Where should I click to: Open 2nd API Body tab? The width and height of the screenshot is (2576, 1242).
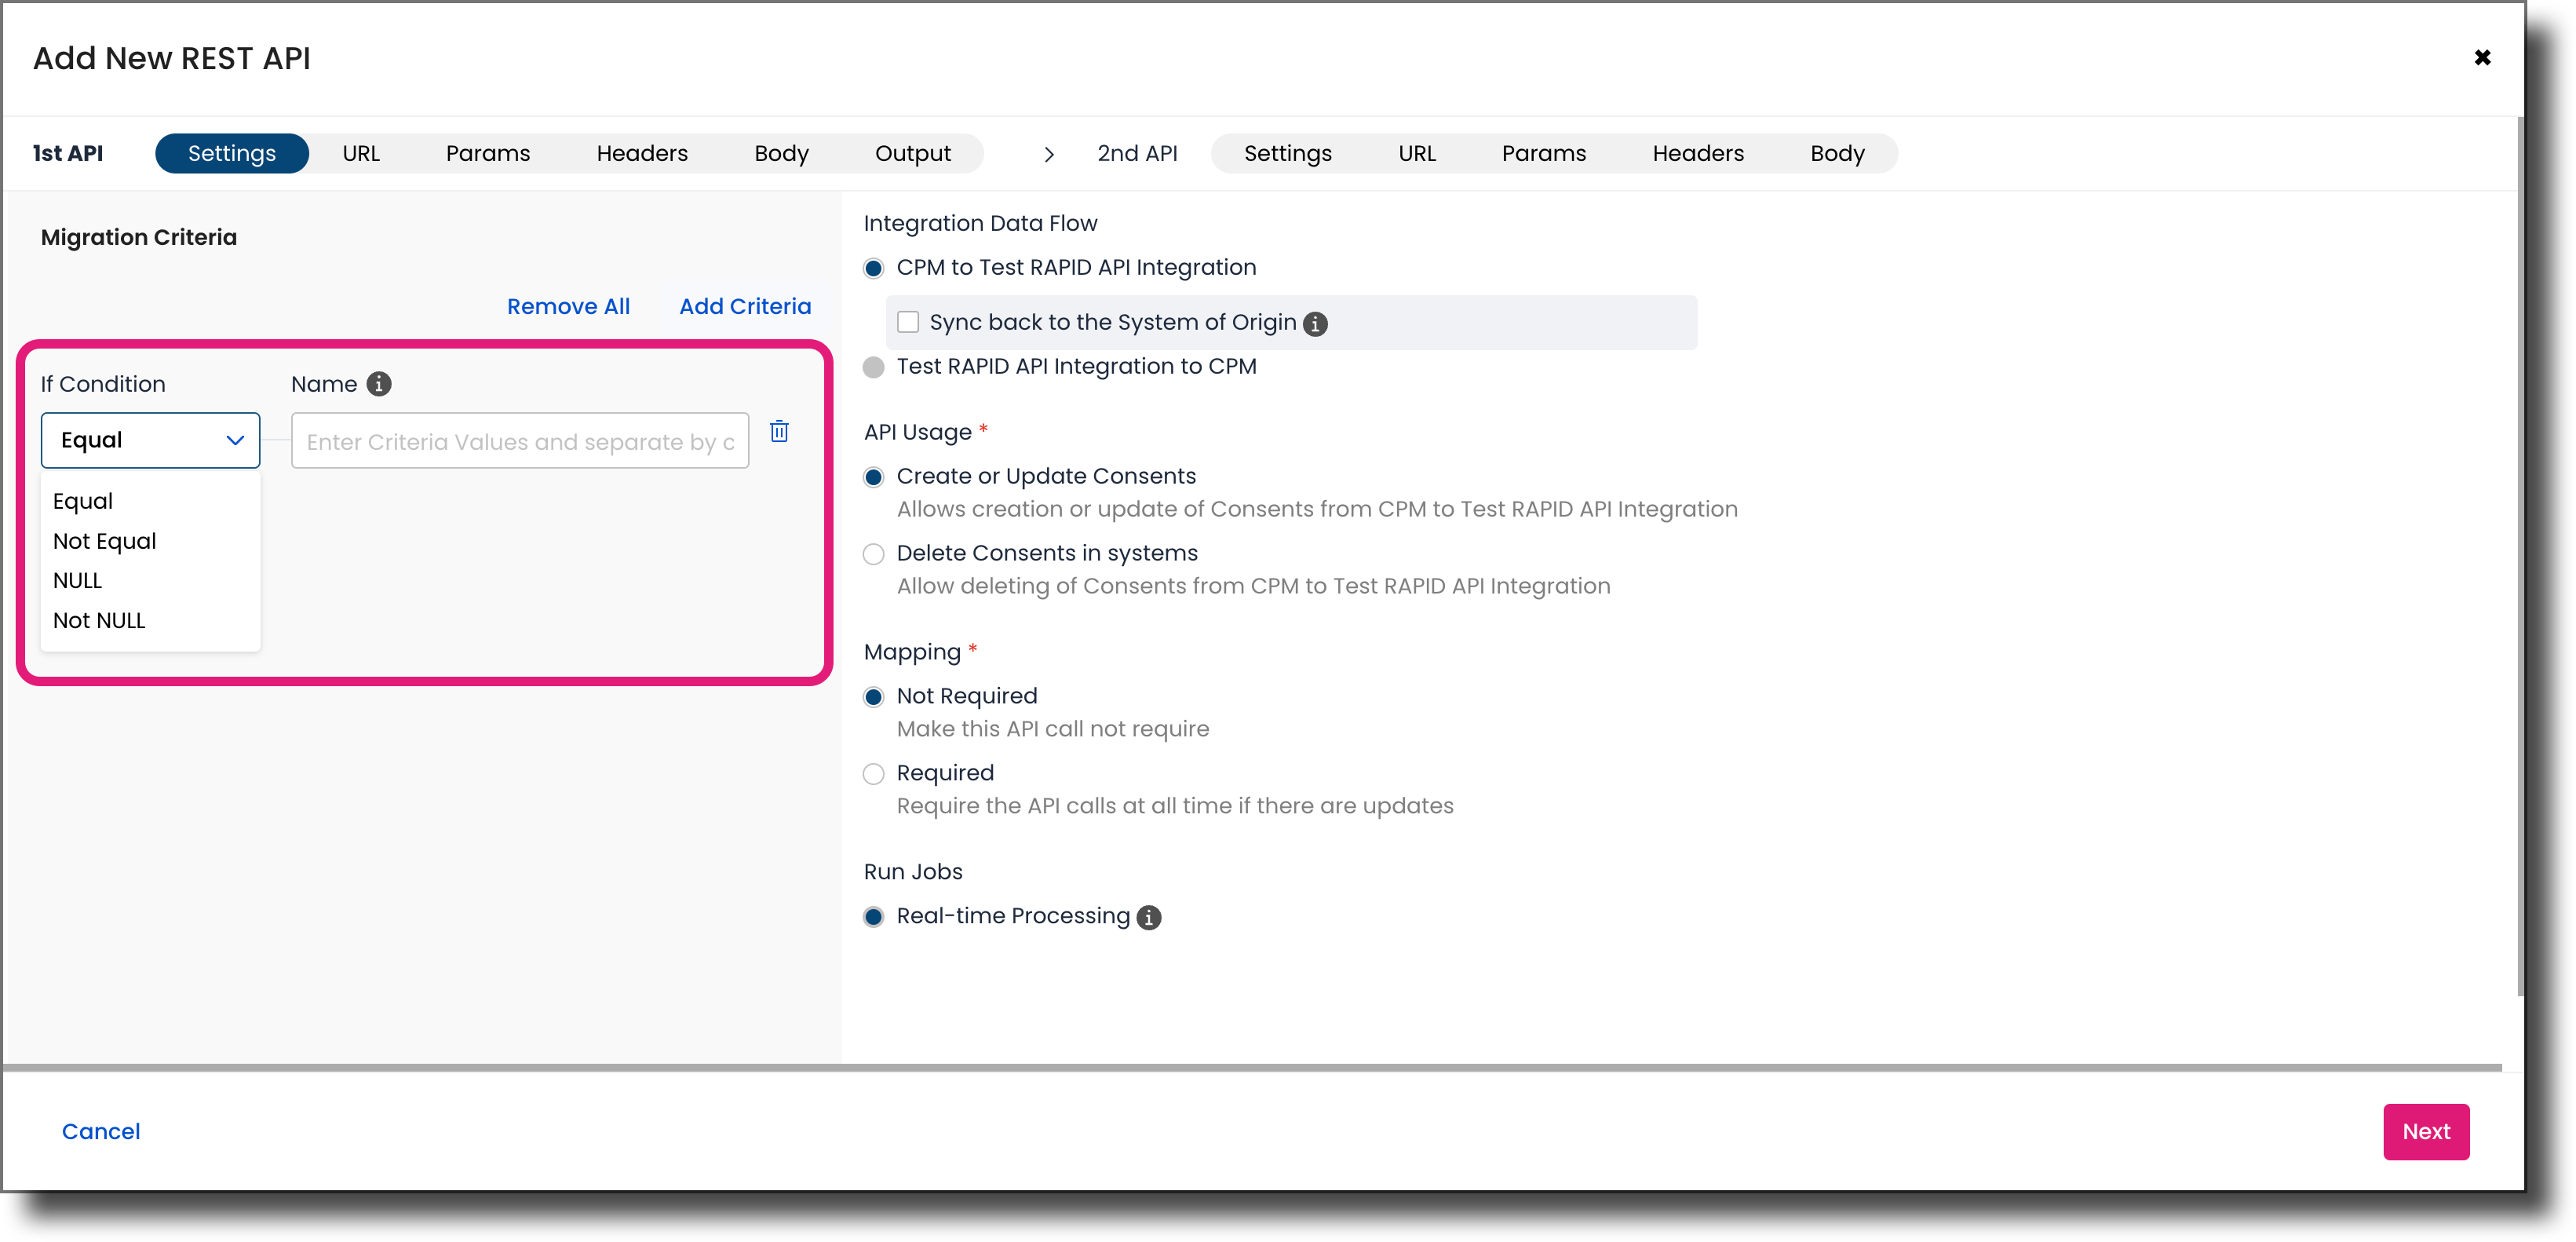1837,153
